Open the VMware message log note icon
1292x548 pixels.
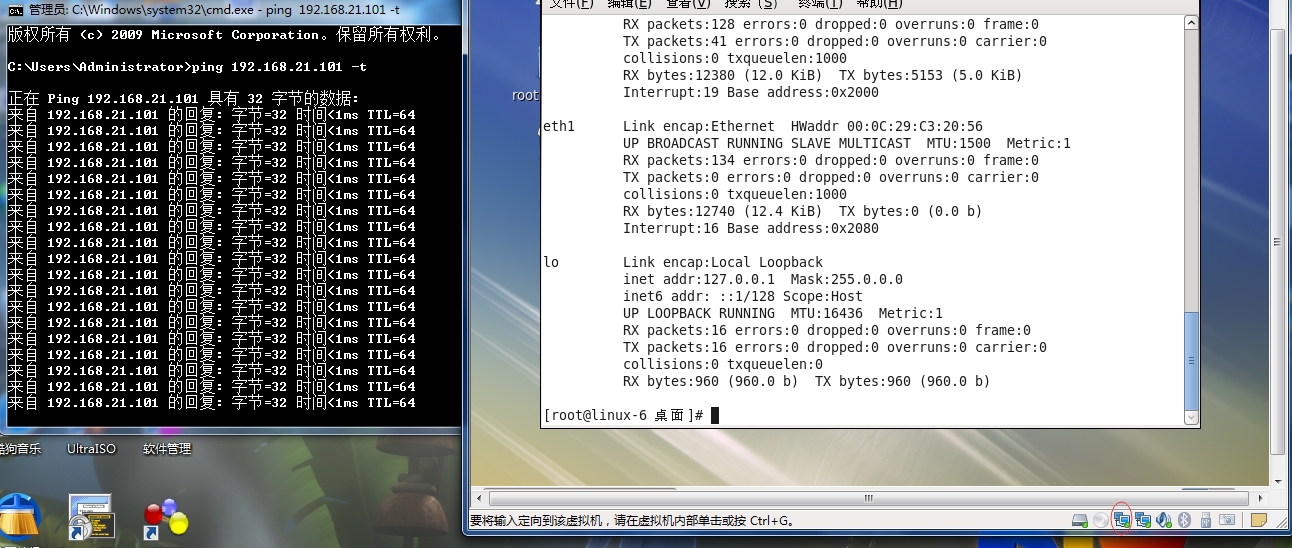click(1259, 520)
